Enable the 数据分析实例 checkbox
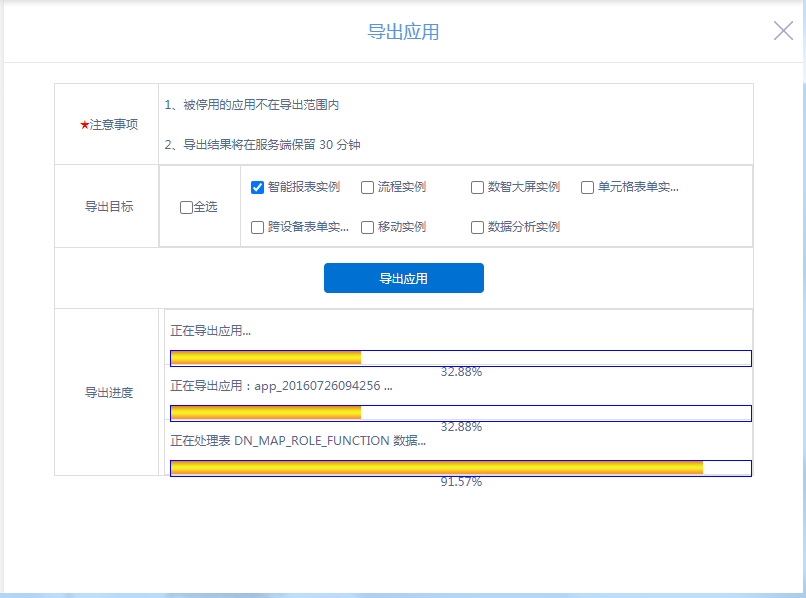This screenshot has height=598, width=806. (x=478, y=227)
